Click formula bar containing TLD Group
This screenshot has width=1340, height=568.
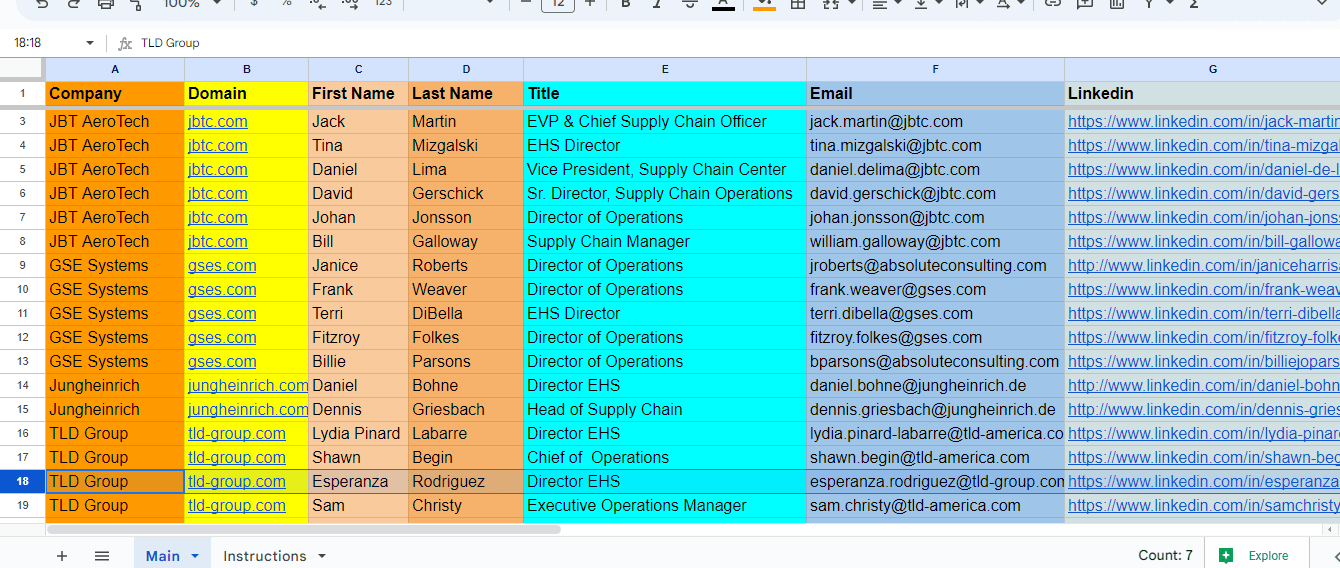[x=738, y=43]
